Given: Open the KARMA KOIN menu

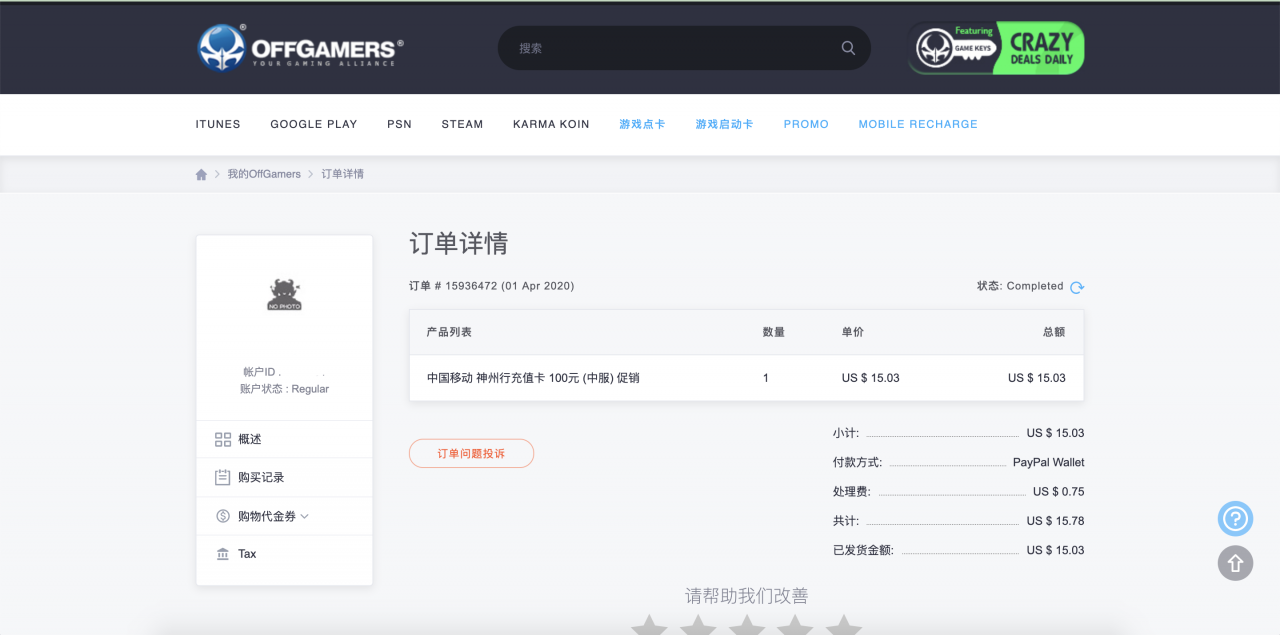Looking at the screenshot, I should coord(551,124).
